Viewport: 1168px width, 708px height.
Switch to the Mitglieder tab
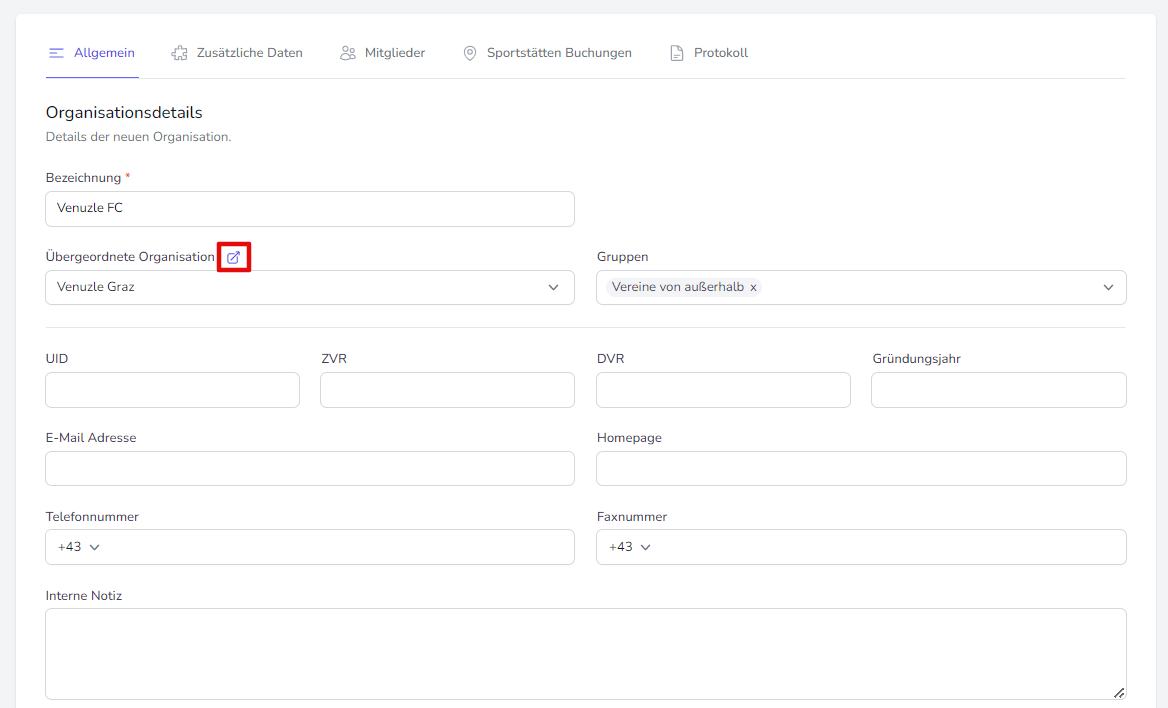(394, 53)
